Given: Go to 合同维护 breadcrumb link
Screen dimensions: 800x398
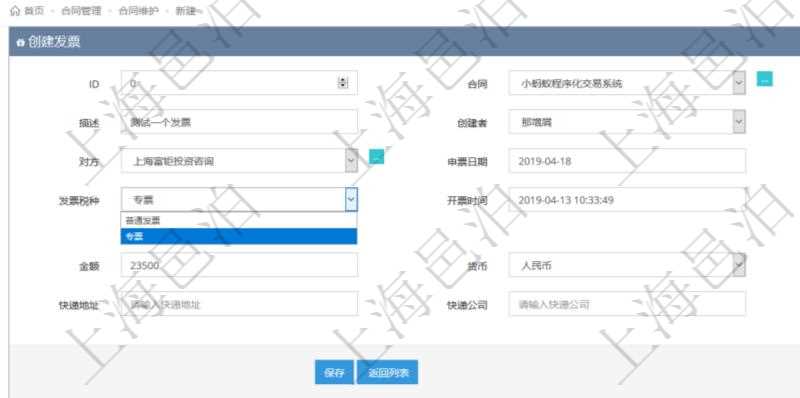Looking at the screenshot, I should [139, 11].
